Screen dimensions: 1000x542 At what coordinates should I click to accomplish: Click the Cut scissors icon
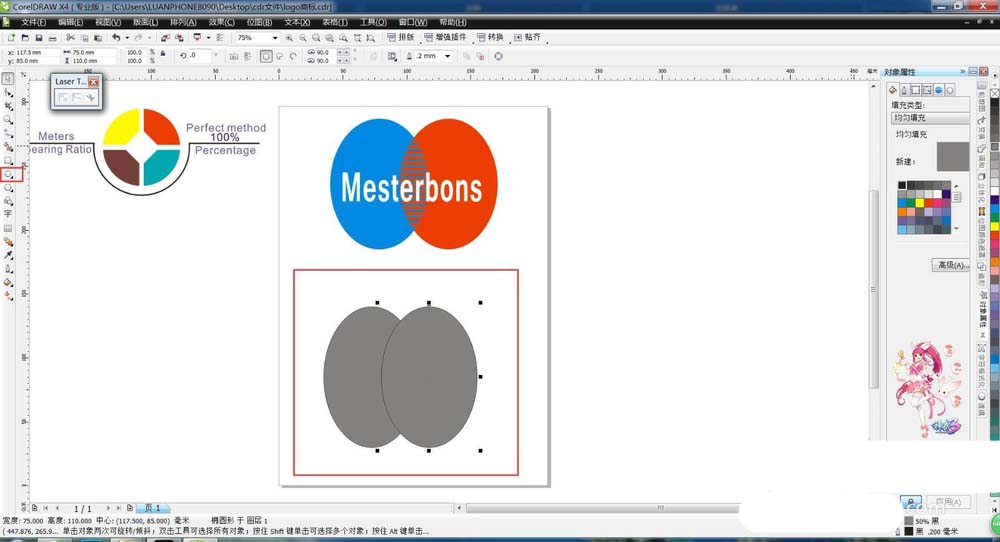click(x=71, y=38)
